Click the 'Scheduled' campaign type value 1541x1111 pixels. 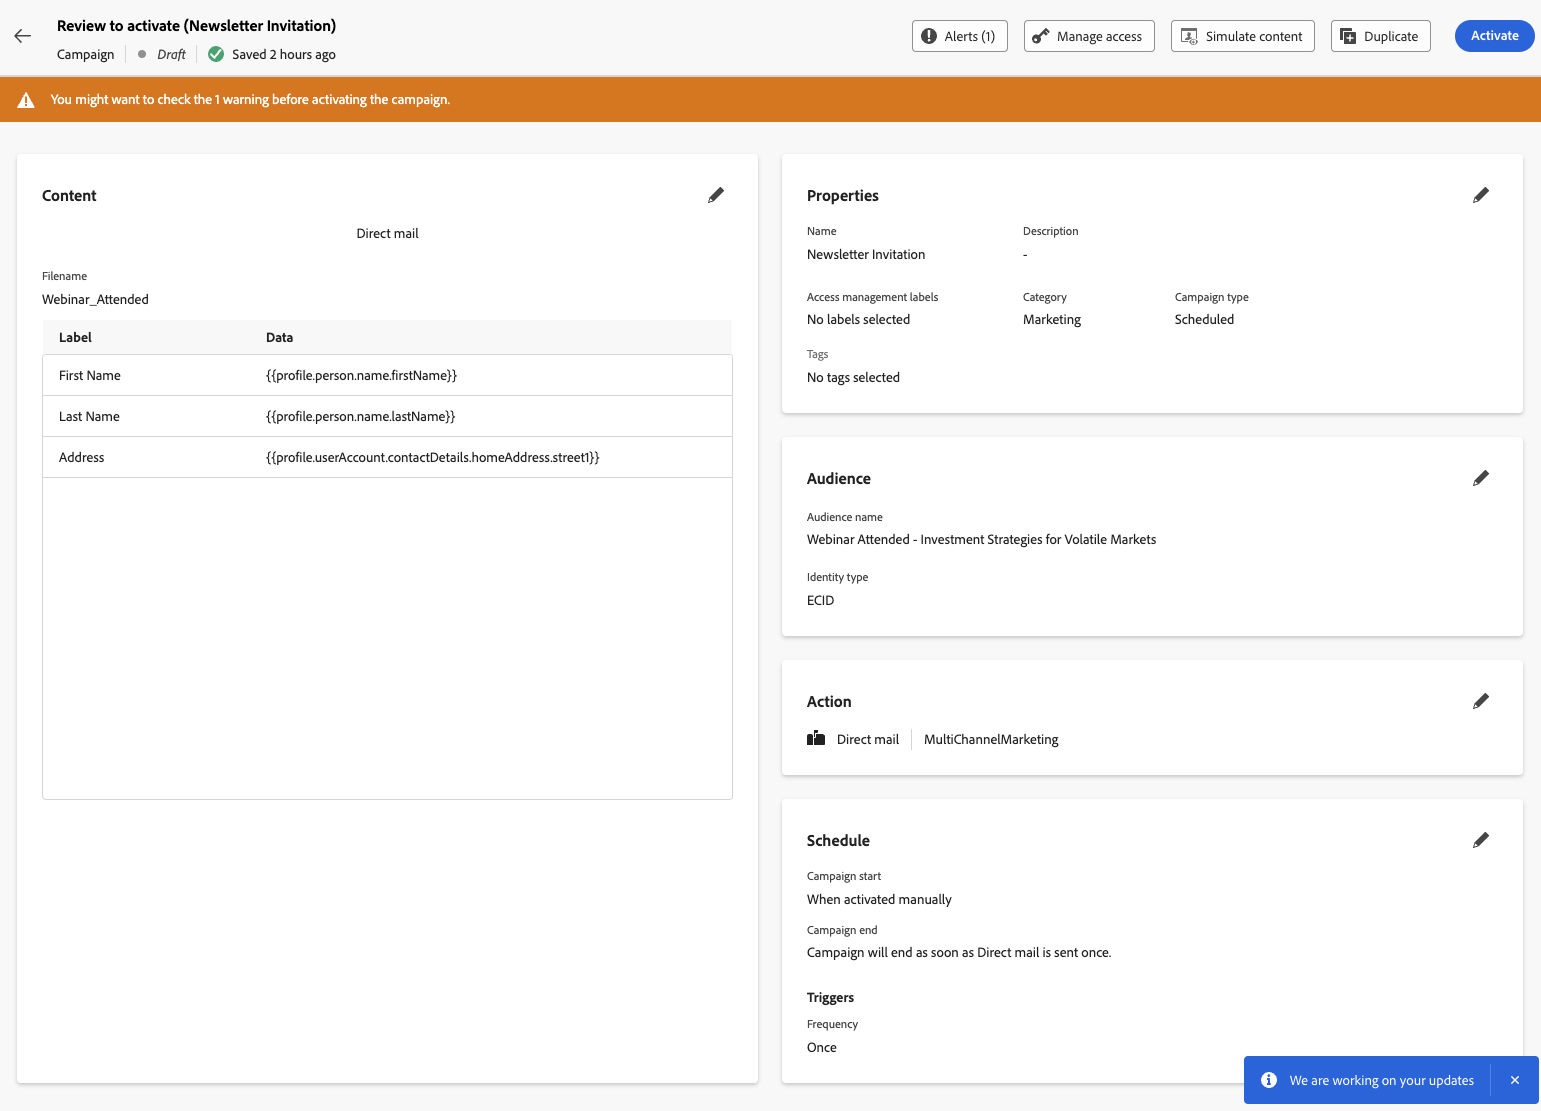(x=1204, y=319)
